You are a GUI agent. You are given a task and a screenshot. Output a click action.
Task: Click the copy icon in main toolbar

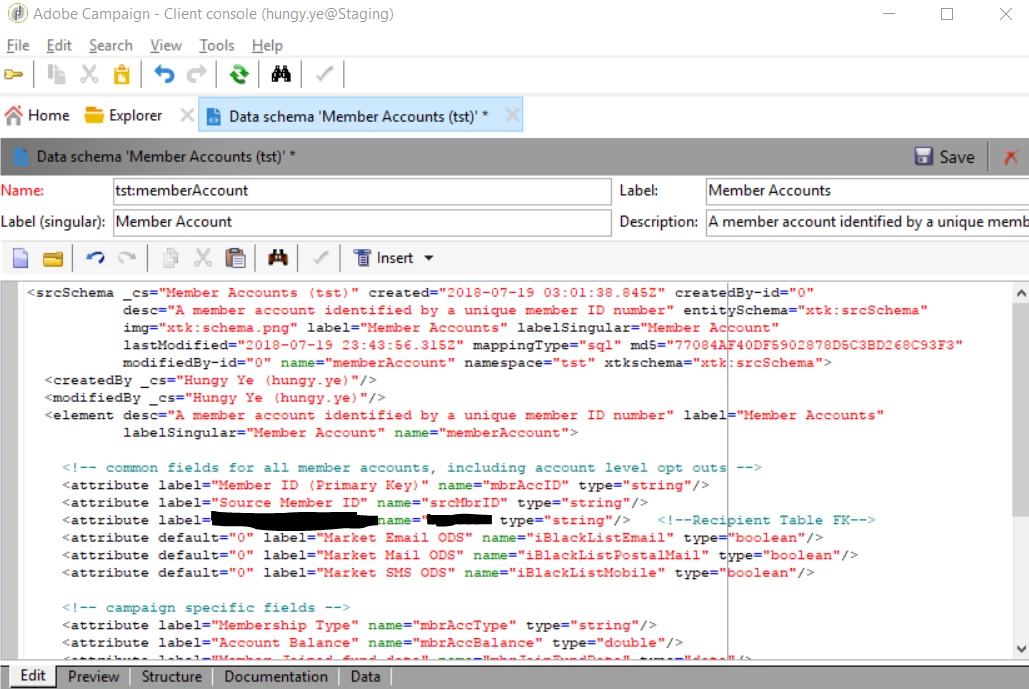click(x=56, y=74)
